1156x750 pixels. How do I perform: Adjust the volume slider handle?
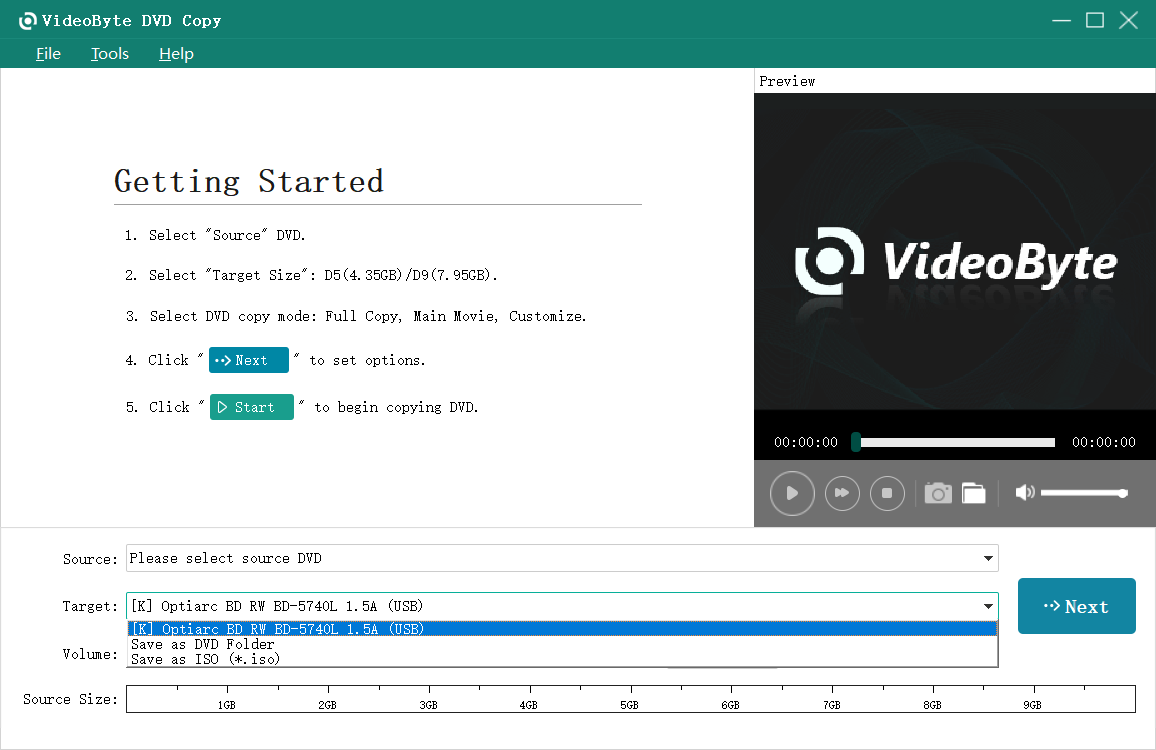[1122, 493]
